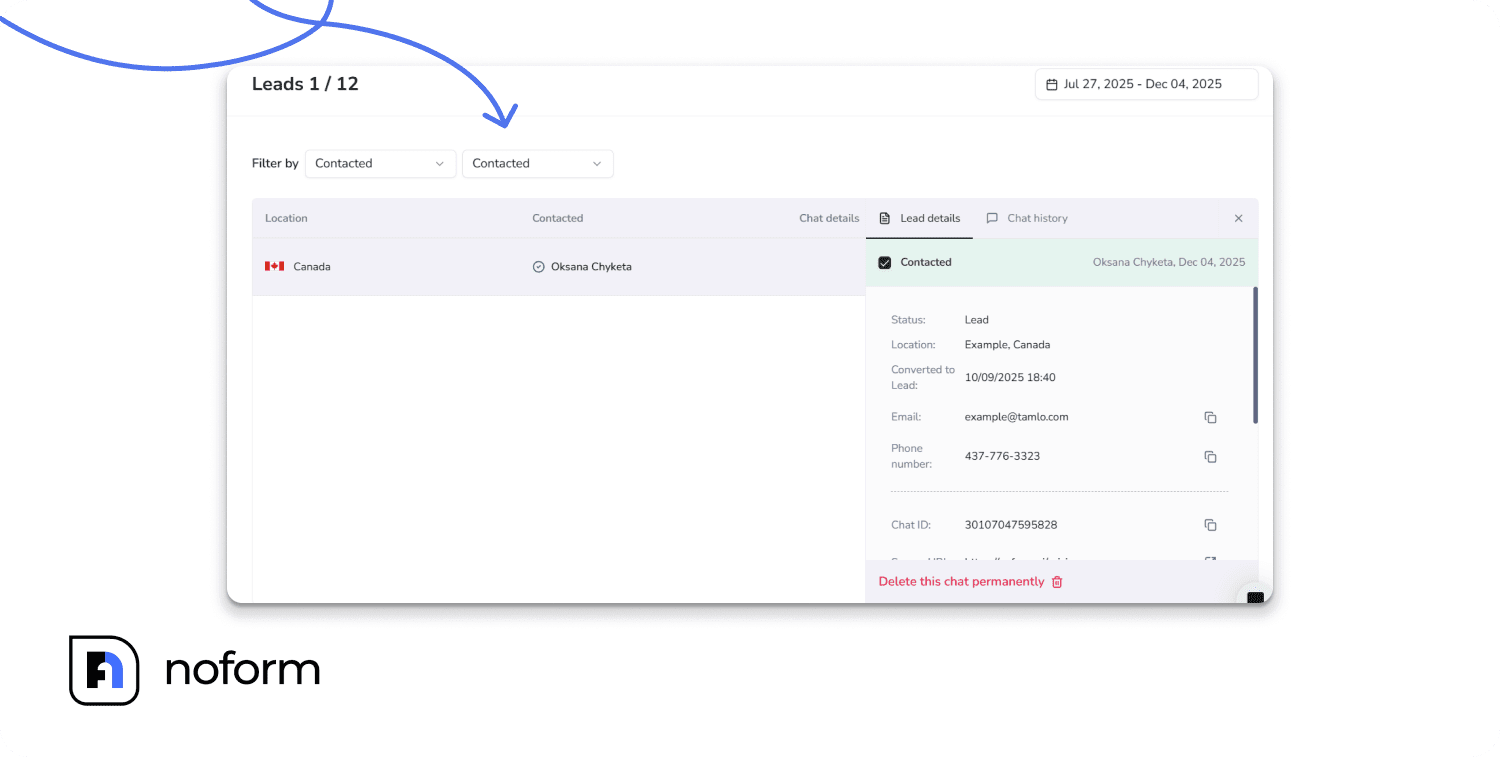Click the Contacted column header
The width and height of the screenshot is (1500, 757).
click(x=557, y=218)
